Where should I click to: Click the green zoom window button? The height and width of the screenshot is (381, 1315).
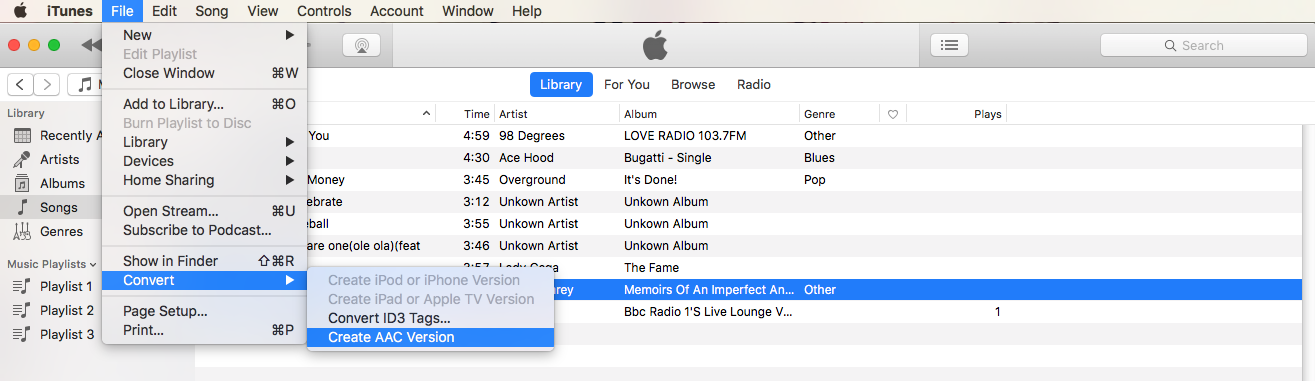click(x=54, y=45)
